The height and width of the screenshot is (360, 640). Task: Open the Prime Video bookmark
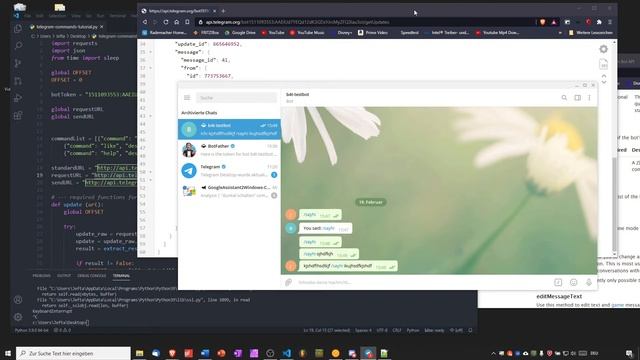coord(373,32)
